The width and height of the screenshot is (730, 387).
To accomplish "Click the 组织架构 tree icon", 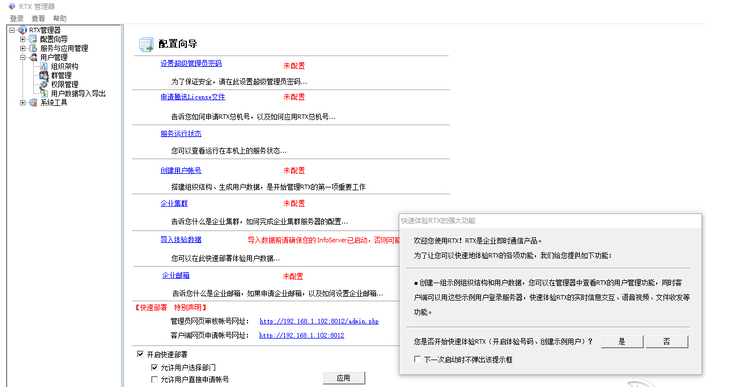I will (44, 67).
